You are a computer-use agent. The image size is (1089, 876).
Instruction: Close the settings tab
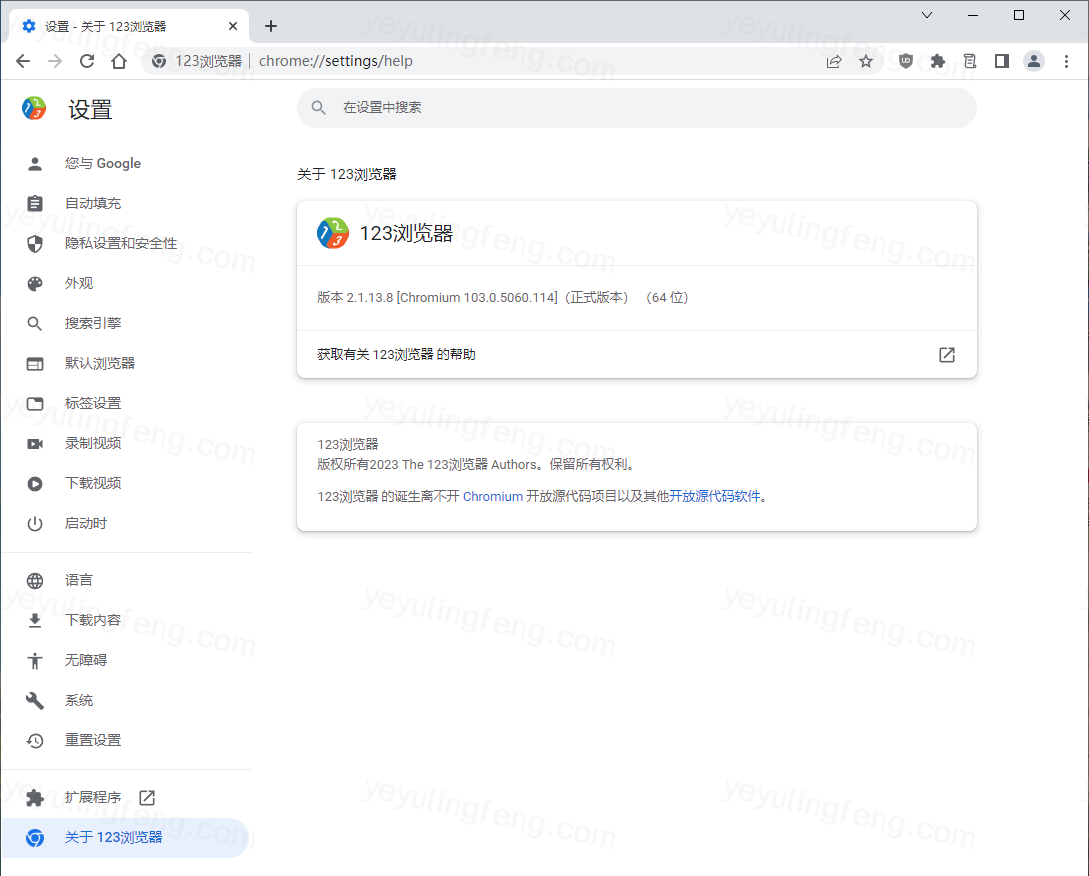233,26
